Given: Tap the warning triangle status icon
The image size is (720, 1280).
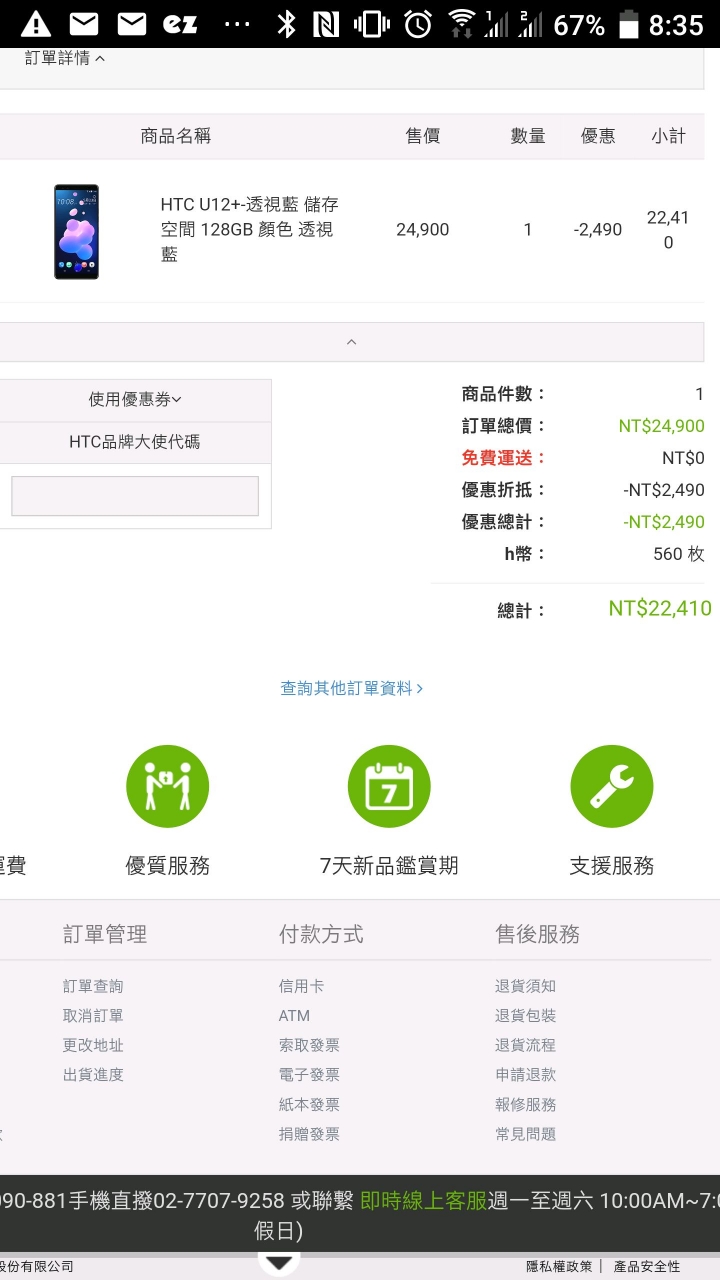Looking at the screenshot, I should point(36,24).
